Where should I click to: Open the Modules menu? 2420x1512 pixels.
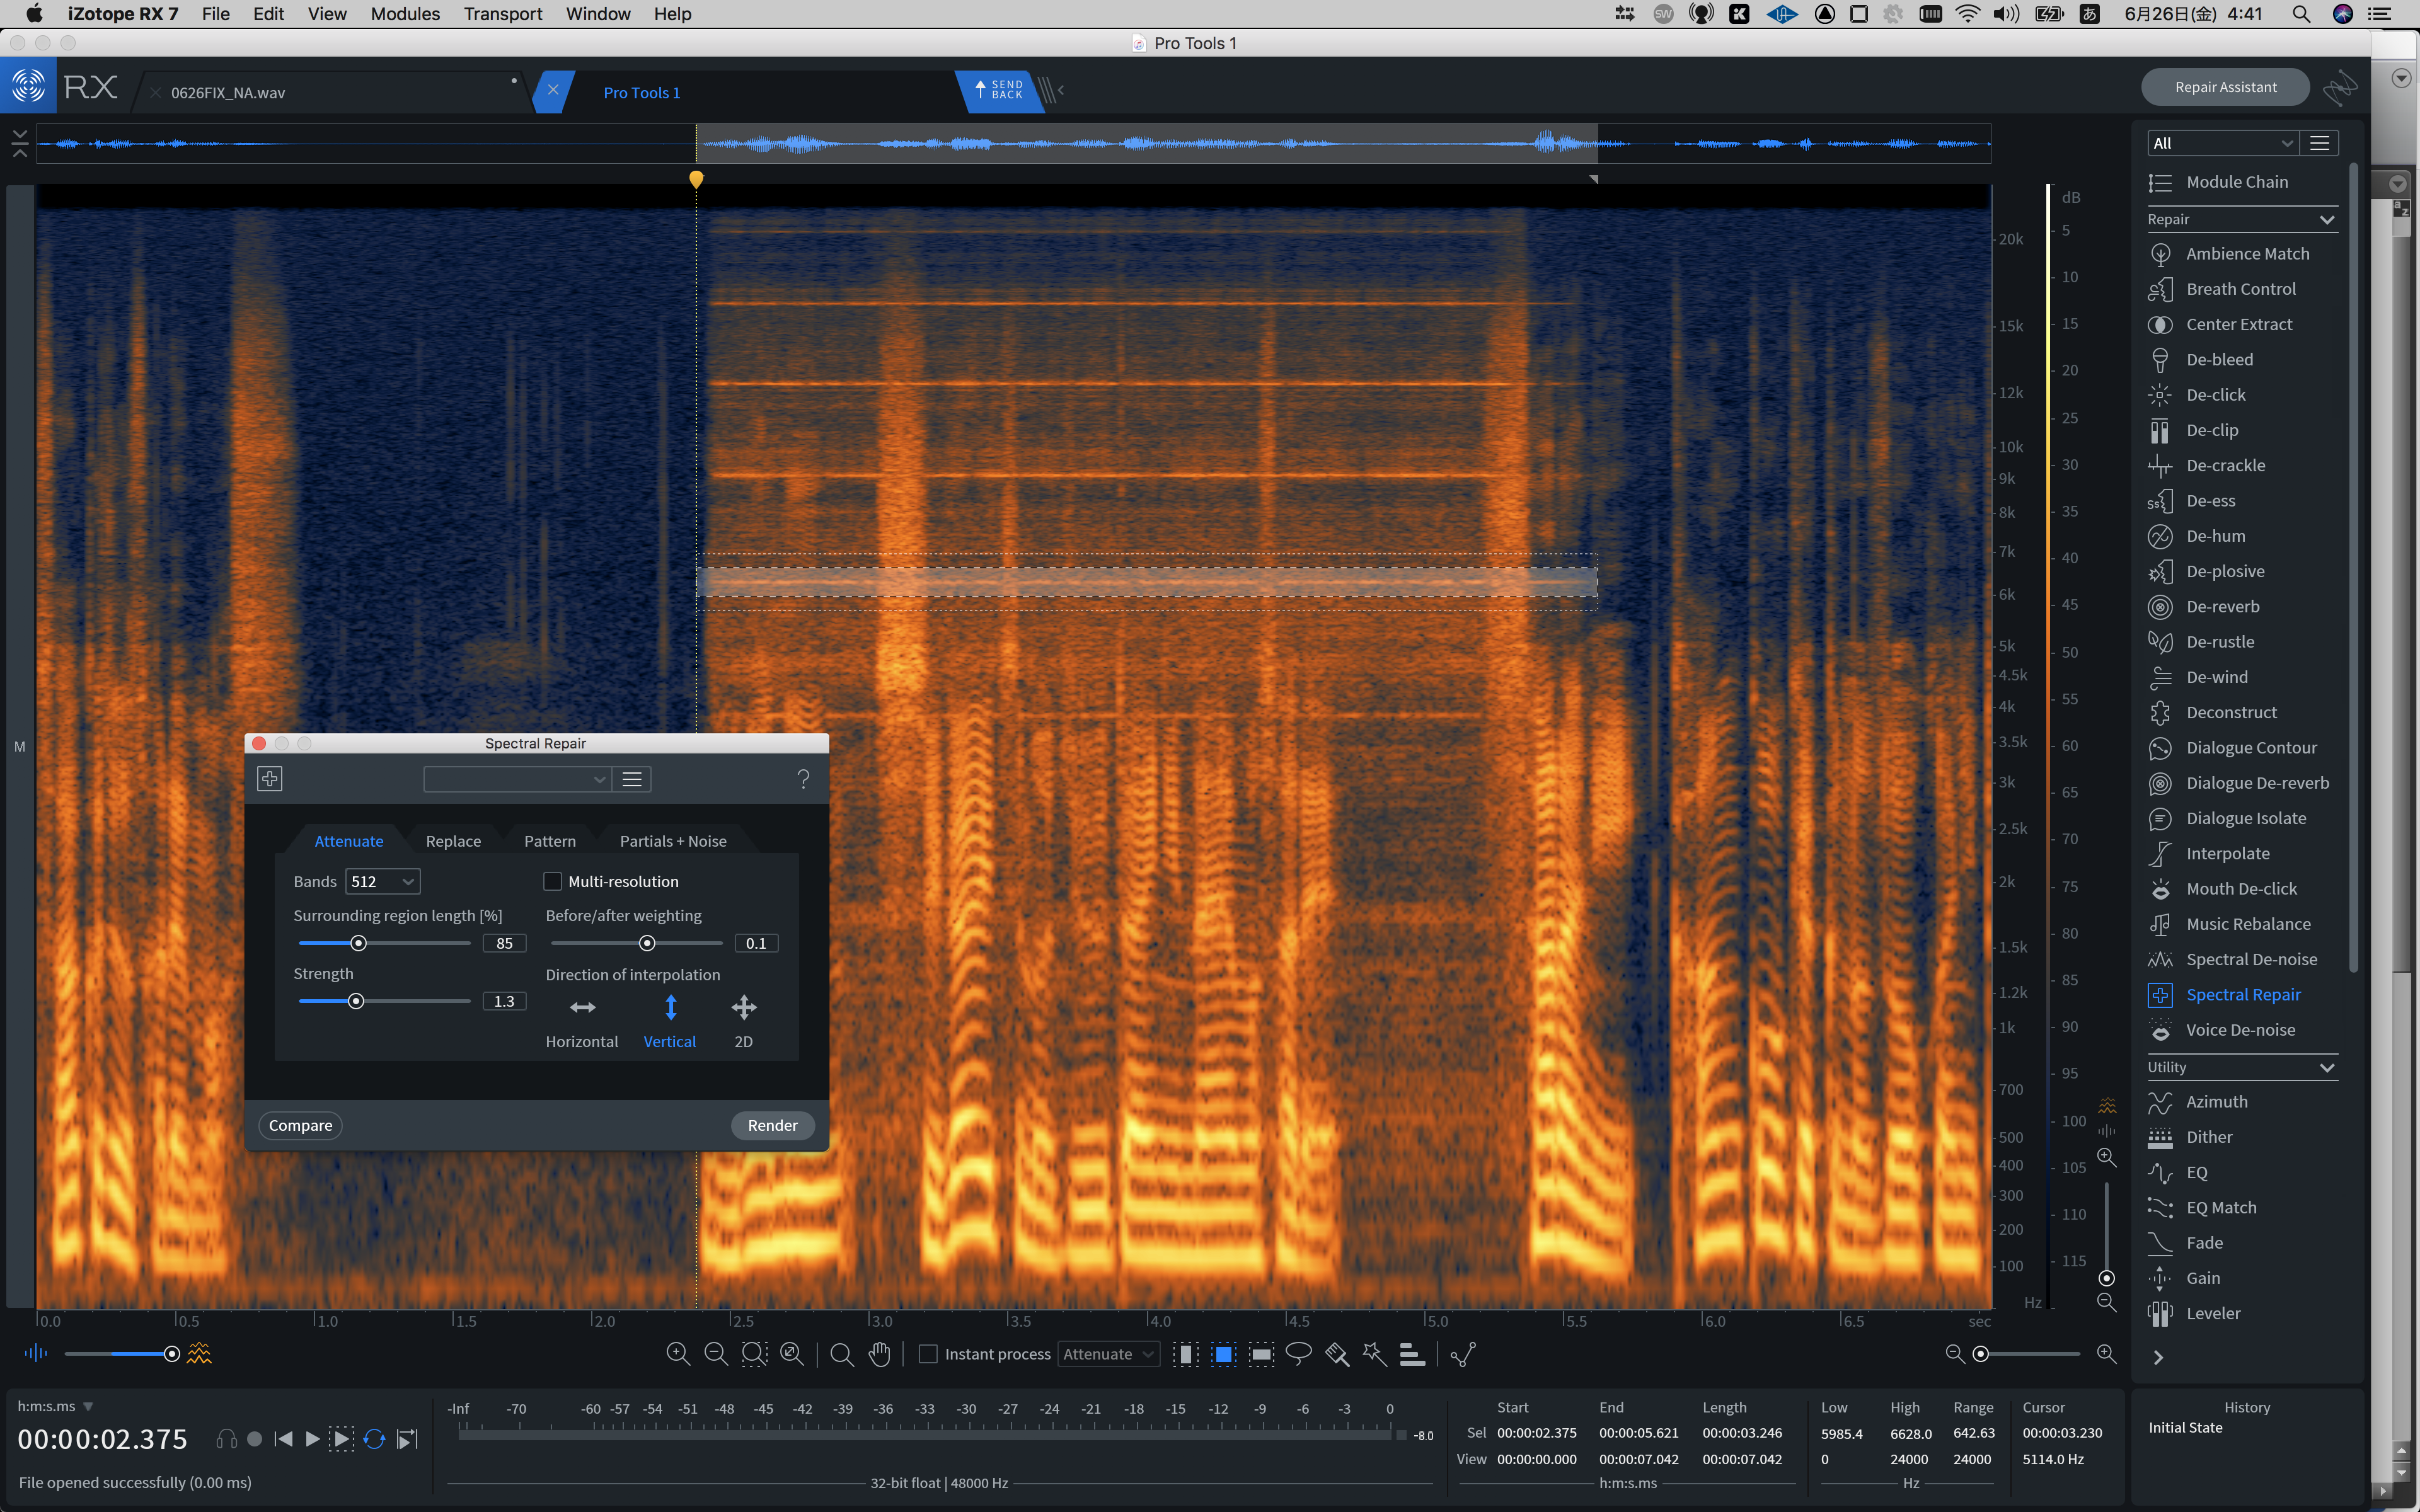pyautogui.click(x=405, y=14)
